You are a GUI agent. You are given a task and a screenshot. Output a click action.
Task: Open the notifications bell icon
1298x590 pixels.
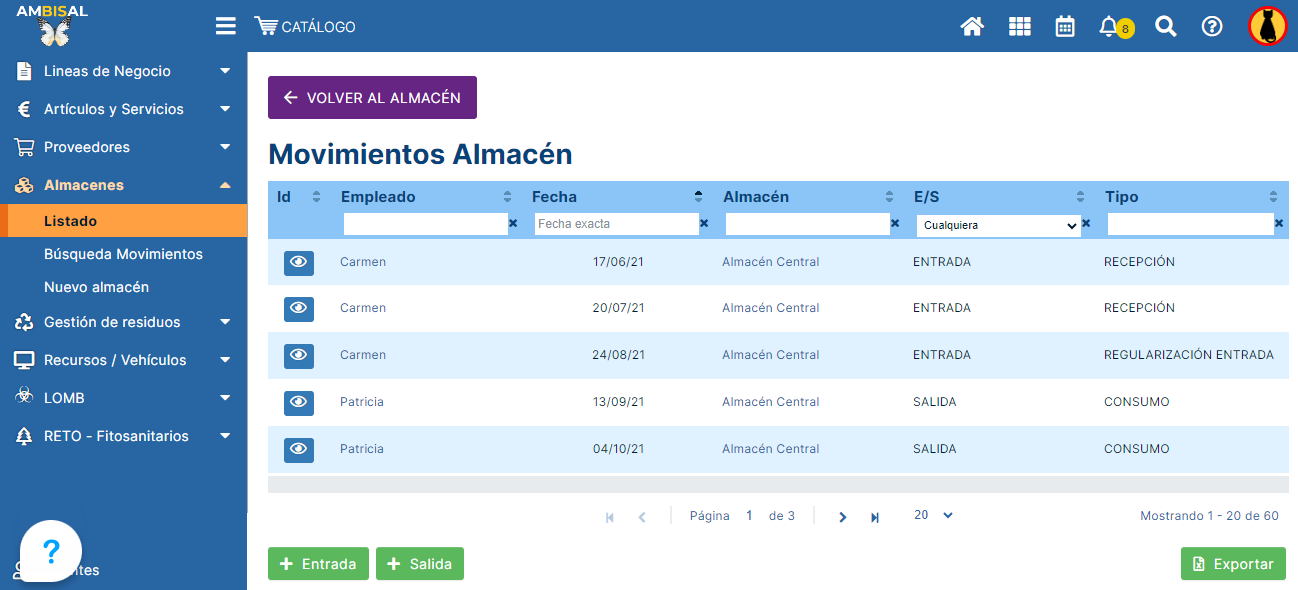pos(1108,27)
